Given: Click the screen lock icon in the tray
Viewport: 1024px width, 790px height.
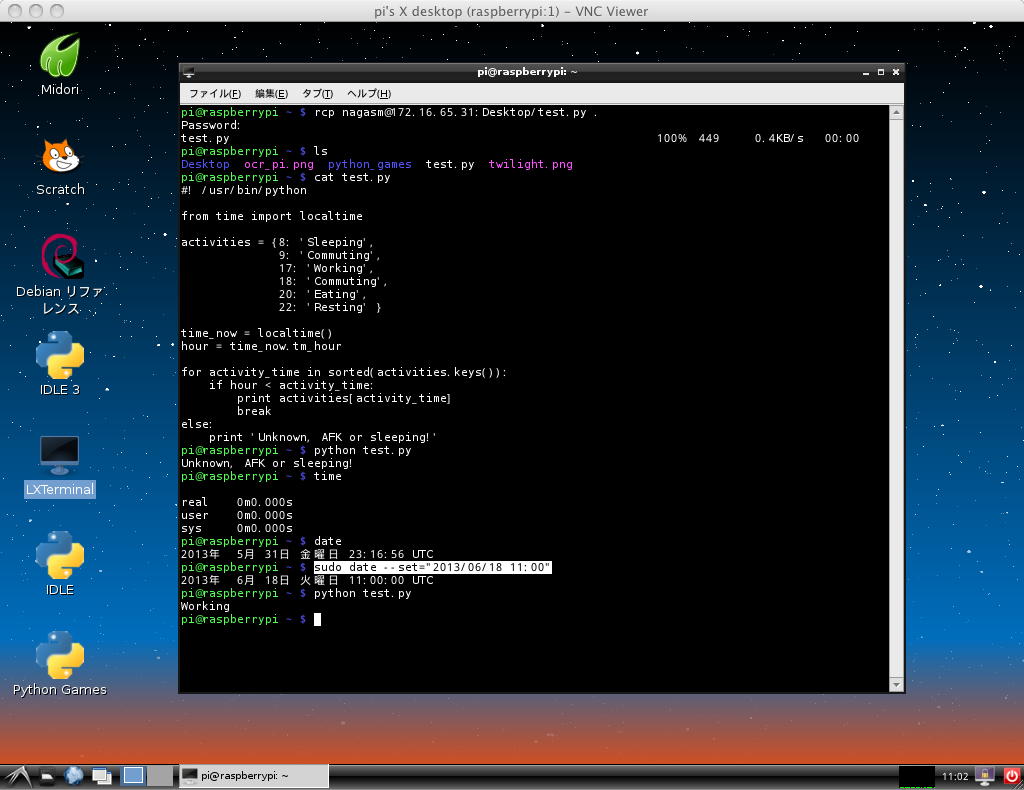Looking at the screenshot, I should point(984,775).
